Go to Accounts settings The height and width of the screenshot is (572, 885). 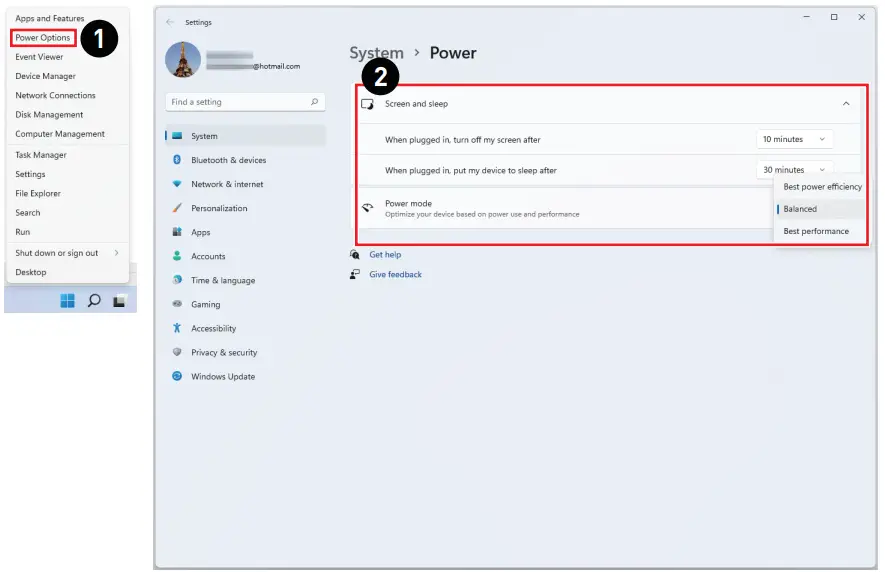point(208,256)
